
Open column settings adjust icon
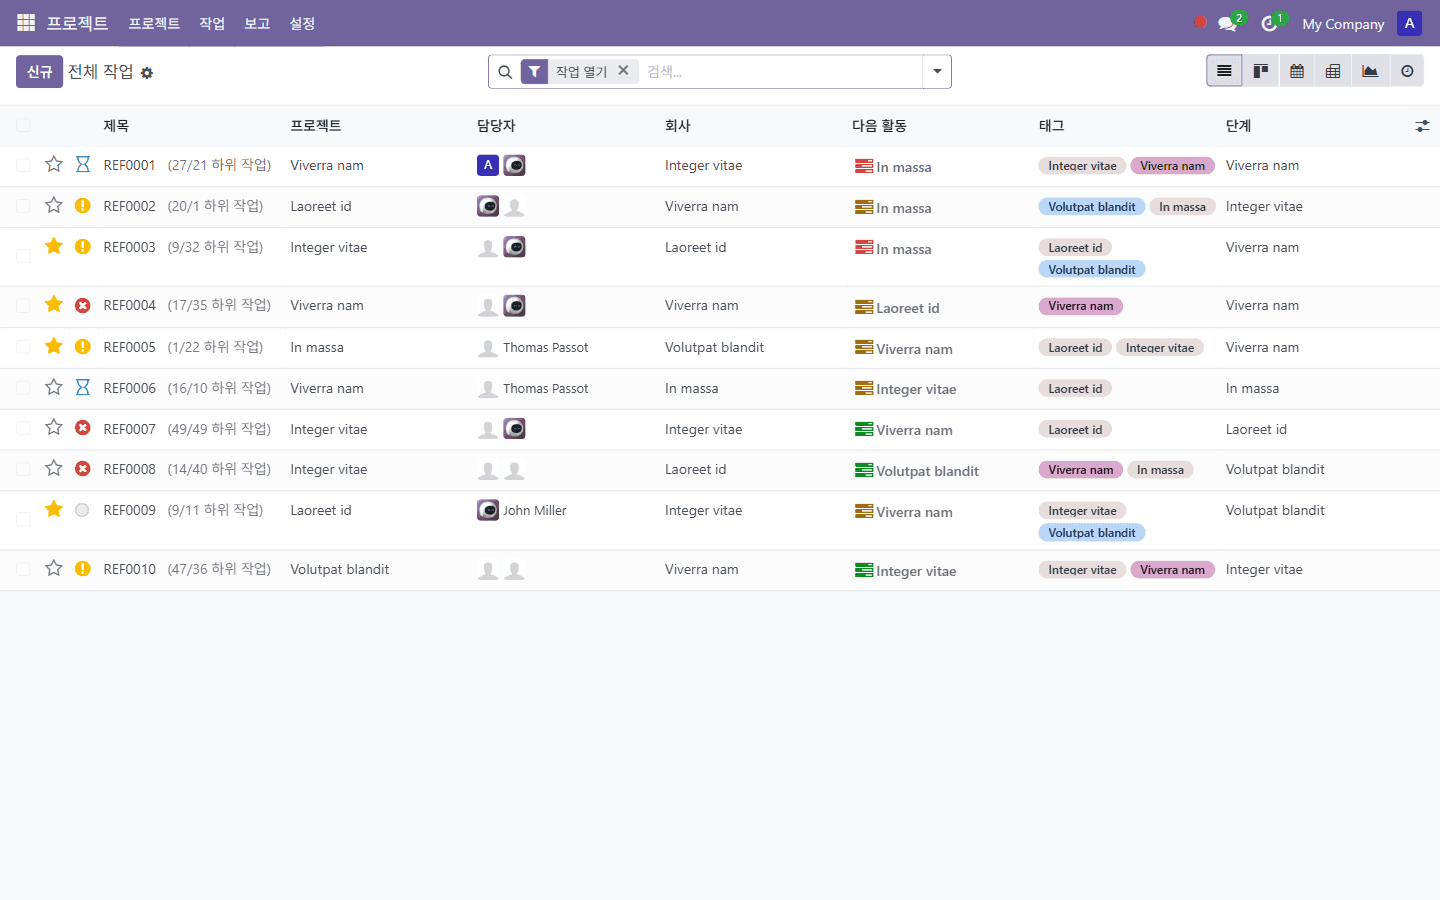click(x=1422, y=126)
